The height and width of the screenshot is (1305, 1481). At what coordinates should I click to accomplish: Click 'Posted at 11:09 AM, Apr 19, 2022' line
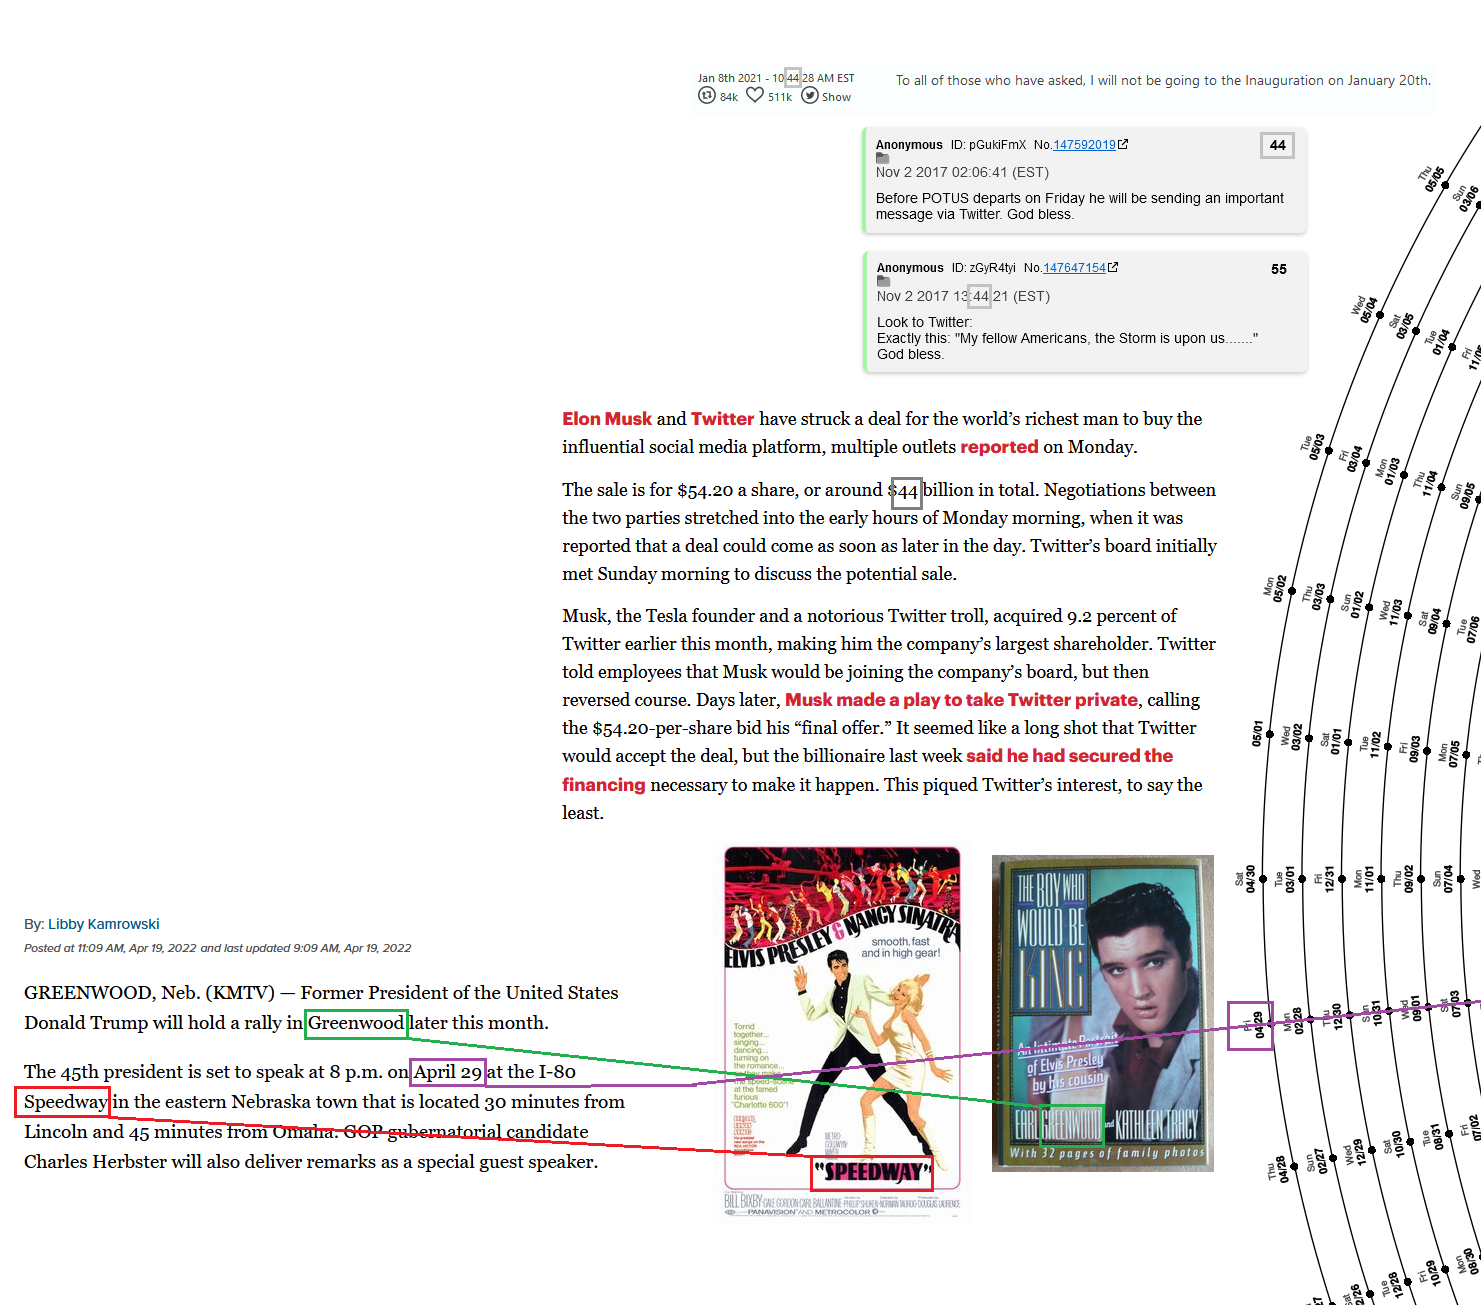(x=218, y=948)
